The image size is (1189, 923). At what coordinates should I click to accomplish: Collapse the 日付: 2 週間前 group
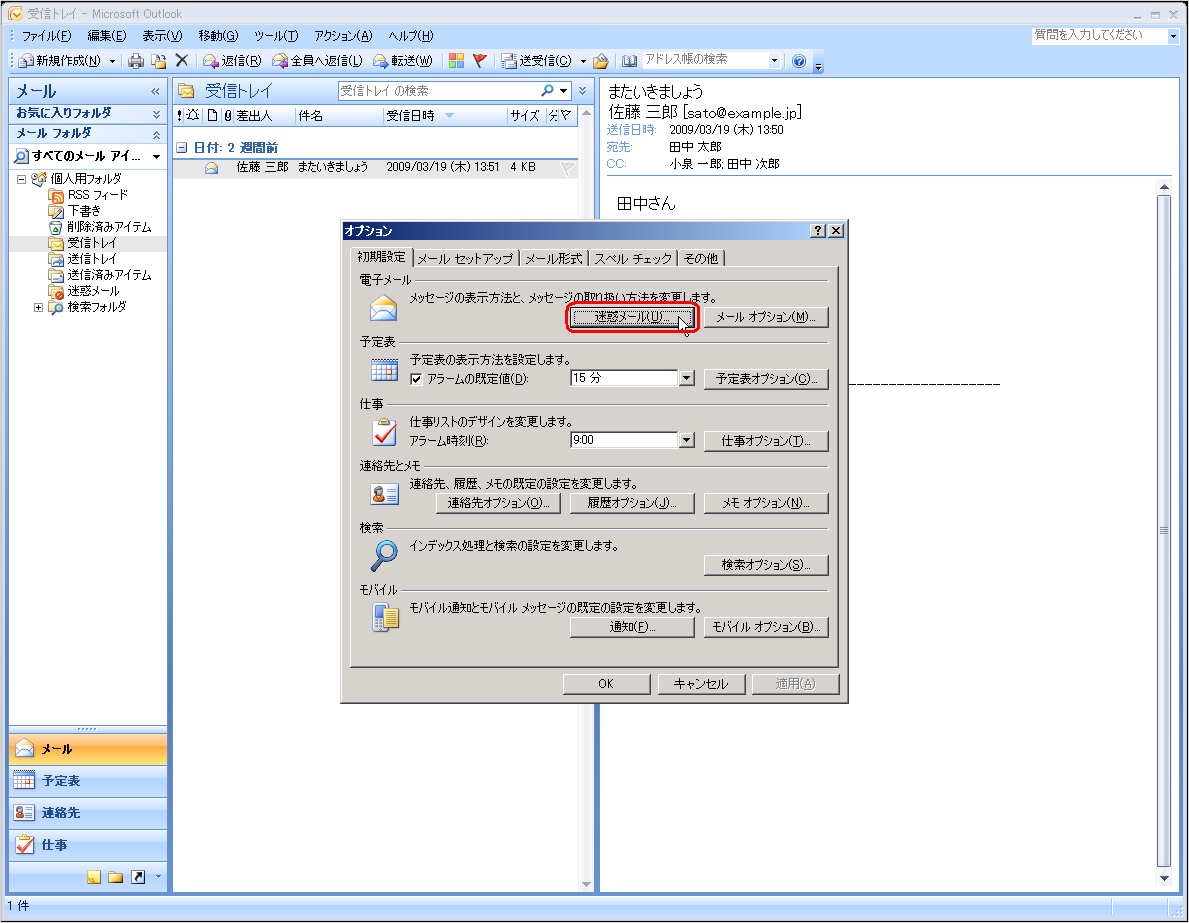click(x=181, y=148)
